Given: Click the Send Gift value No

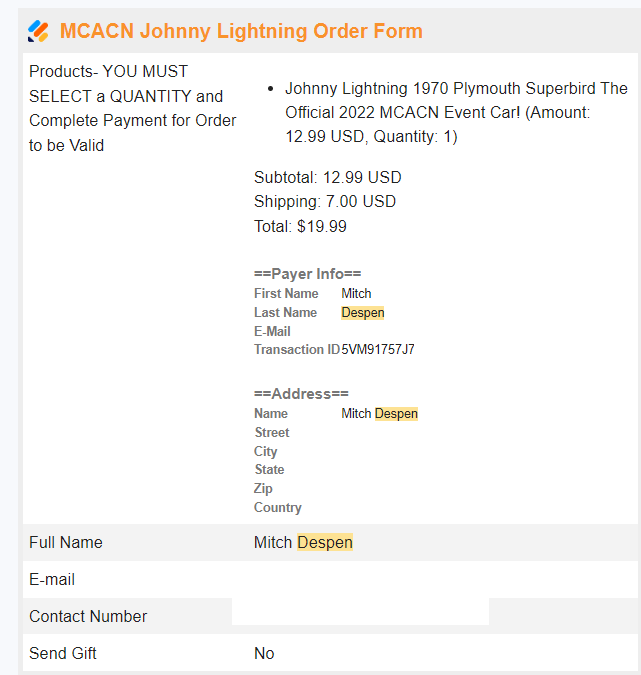Looking at the screenshot, I should point(264,653).
